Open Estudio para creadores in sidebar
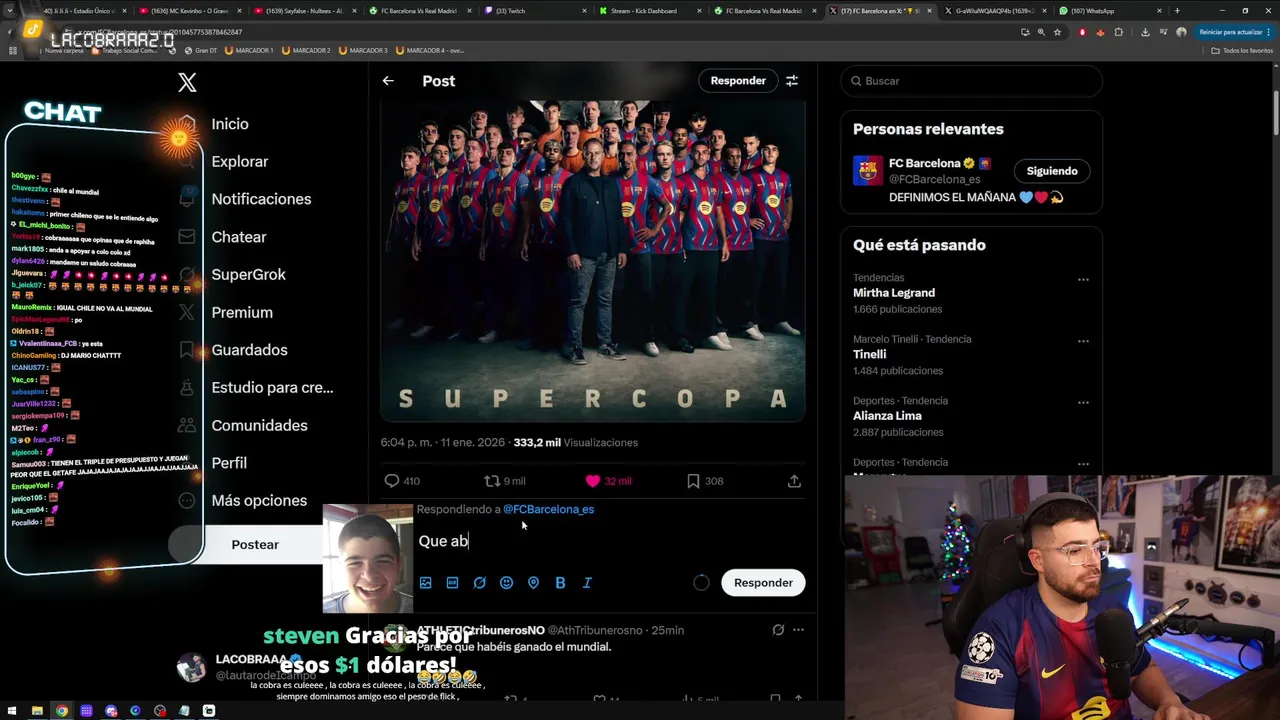This screenshot has height=720, width=1280. click(x=272, y=387)
